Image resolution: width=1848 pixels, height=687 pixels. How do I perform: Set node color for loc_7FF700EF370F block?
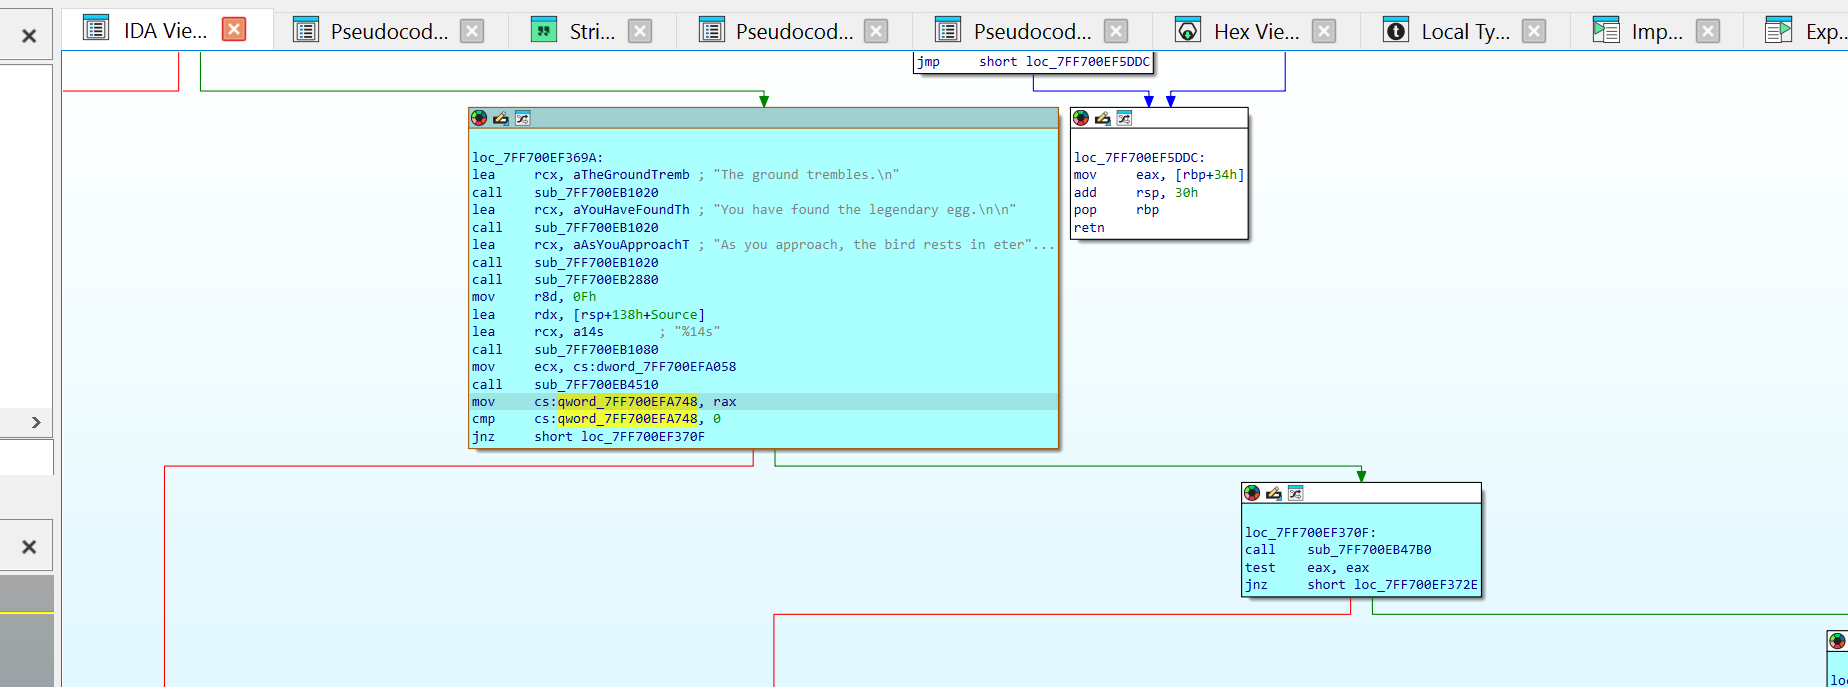coord(1252,493)
